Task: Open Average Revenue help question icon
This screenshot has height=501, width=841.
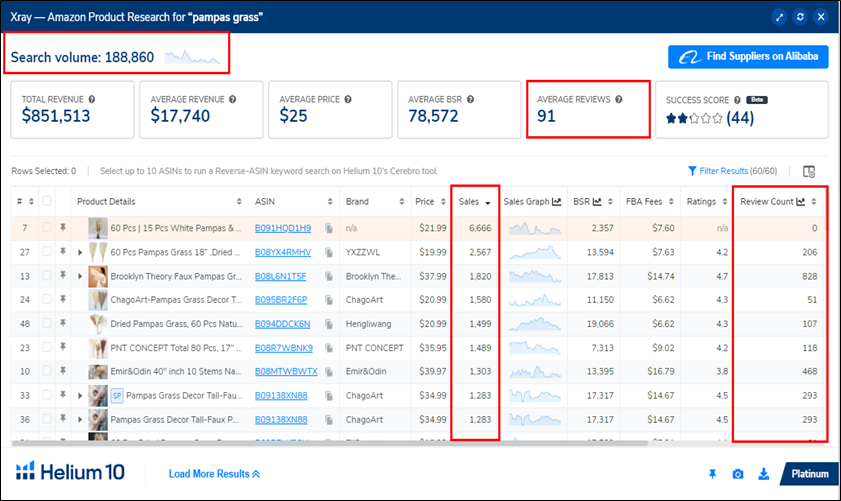Action: point(232,99)
